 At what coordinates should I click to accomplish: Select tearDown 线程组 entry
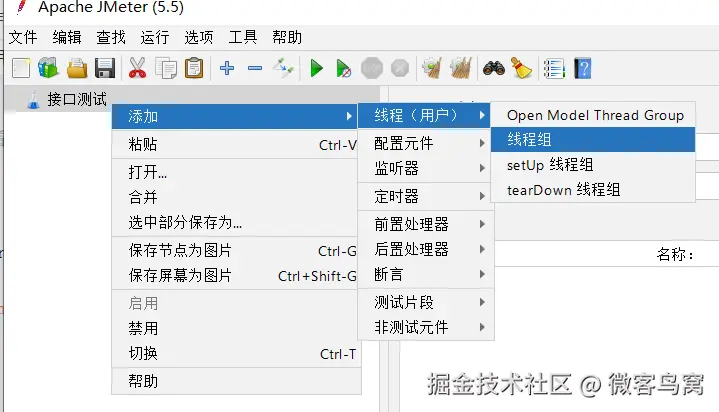pyautogui.click(x=593, y=189)
